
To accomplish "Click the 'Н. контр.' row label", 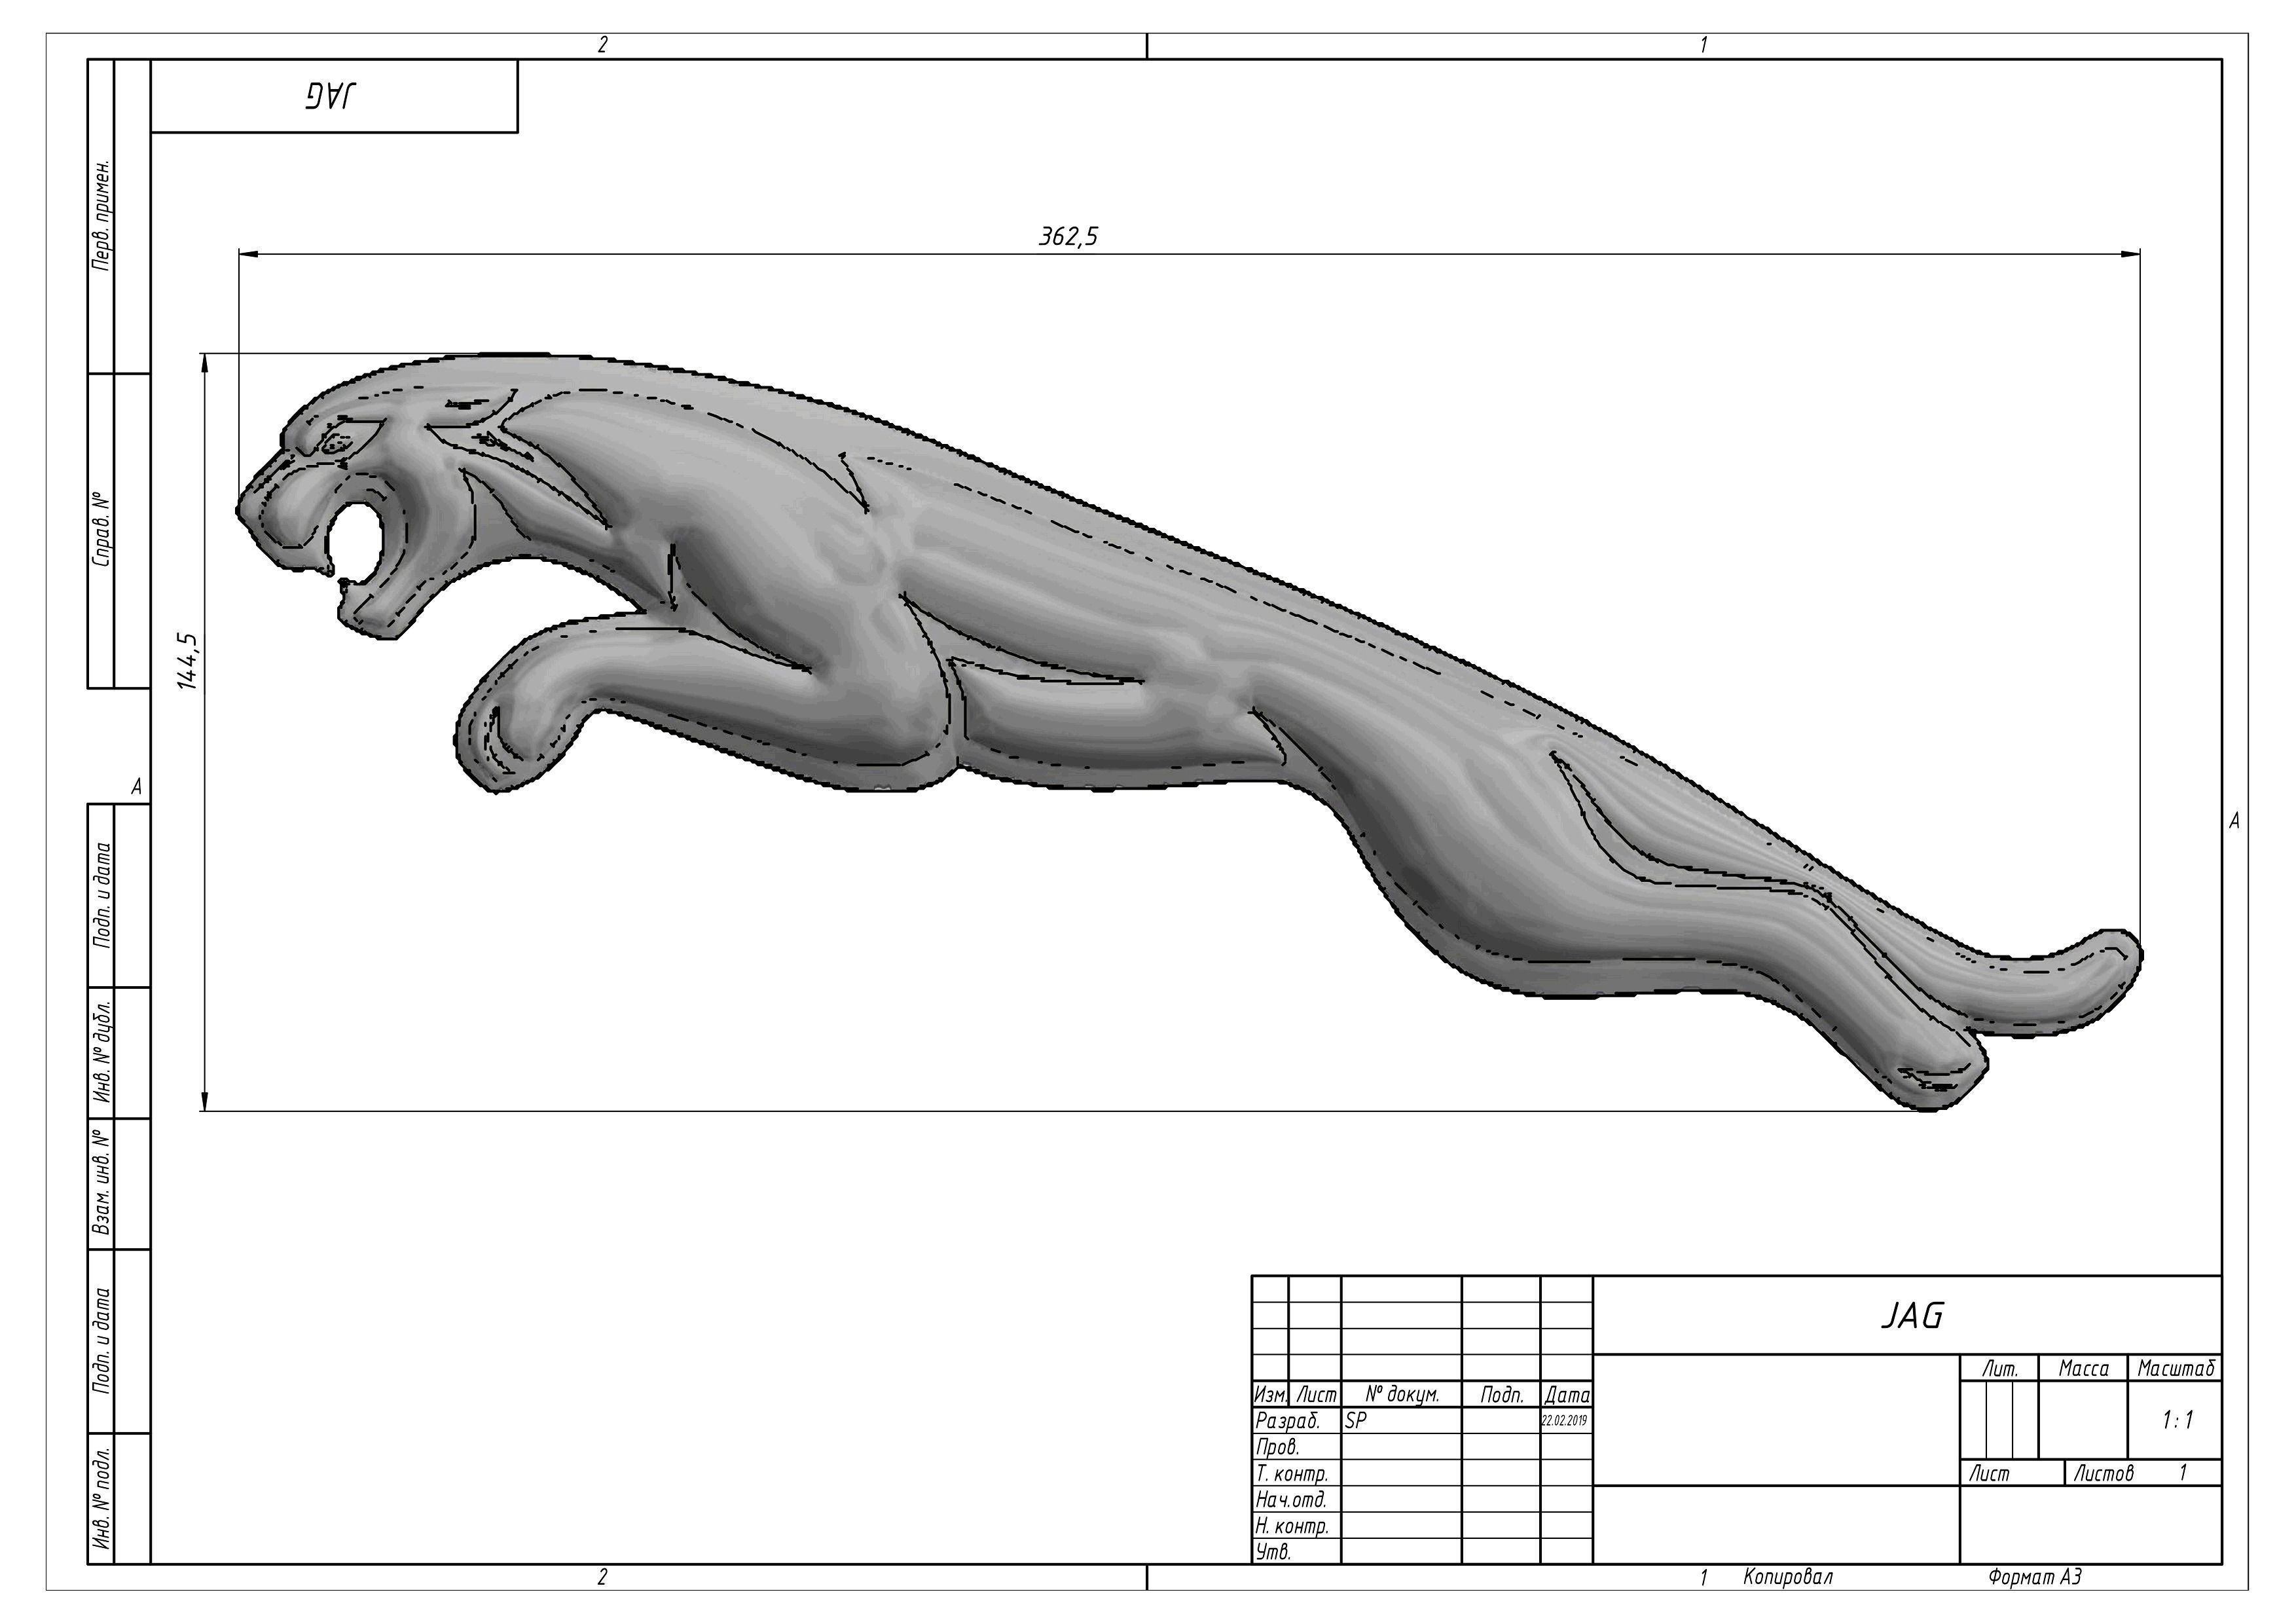I will pos(1292,1527).
